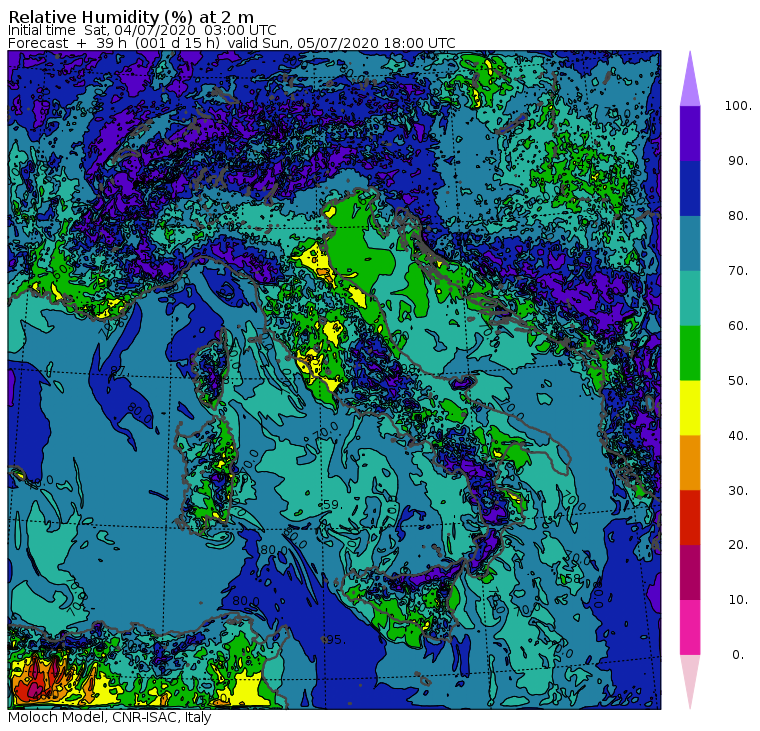The height and width of the screenshot is (731, 760).
Task: Click the '90.' legend label
Action: coord(738,160)
